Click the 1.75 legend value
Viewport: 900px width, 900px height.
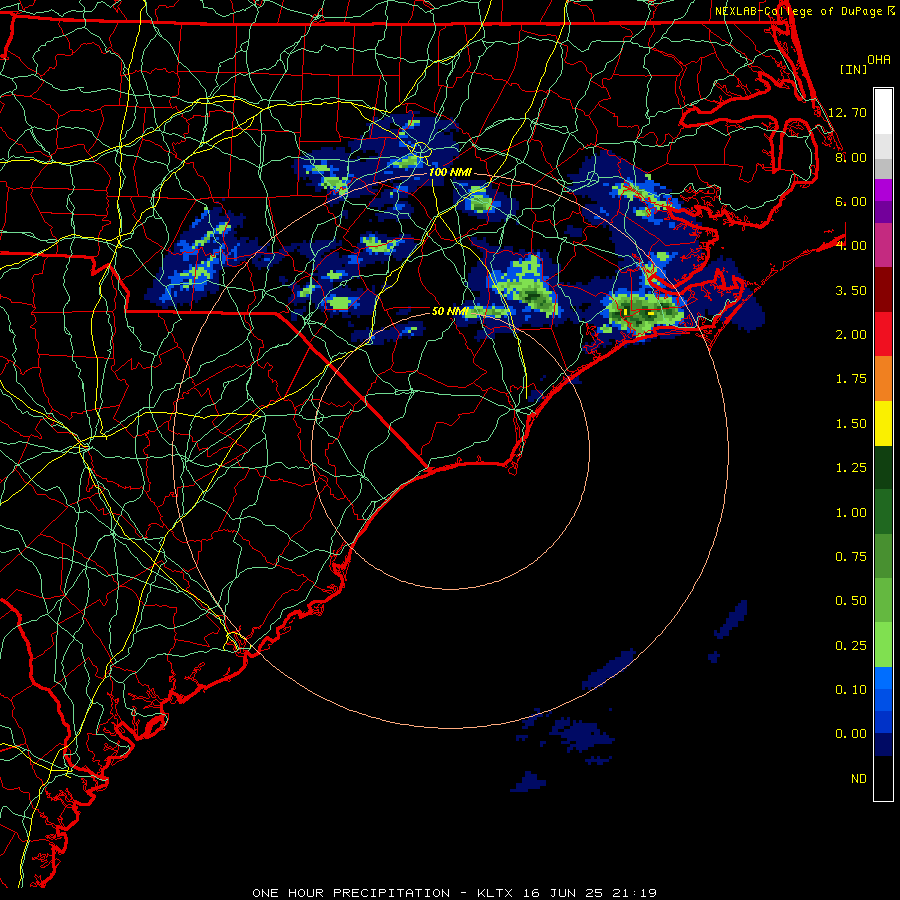point(851,379)
